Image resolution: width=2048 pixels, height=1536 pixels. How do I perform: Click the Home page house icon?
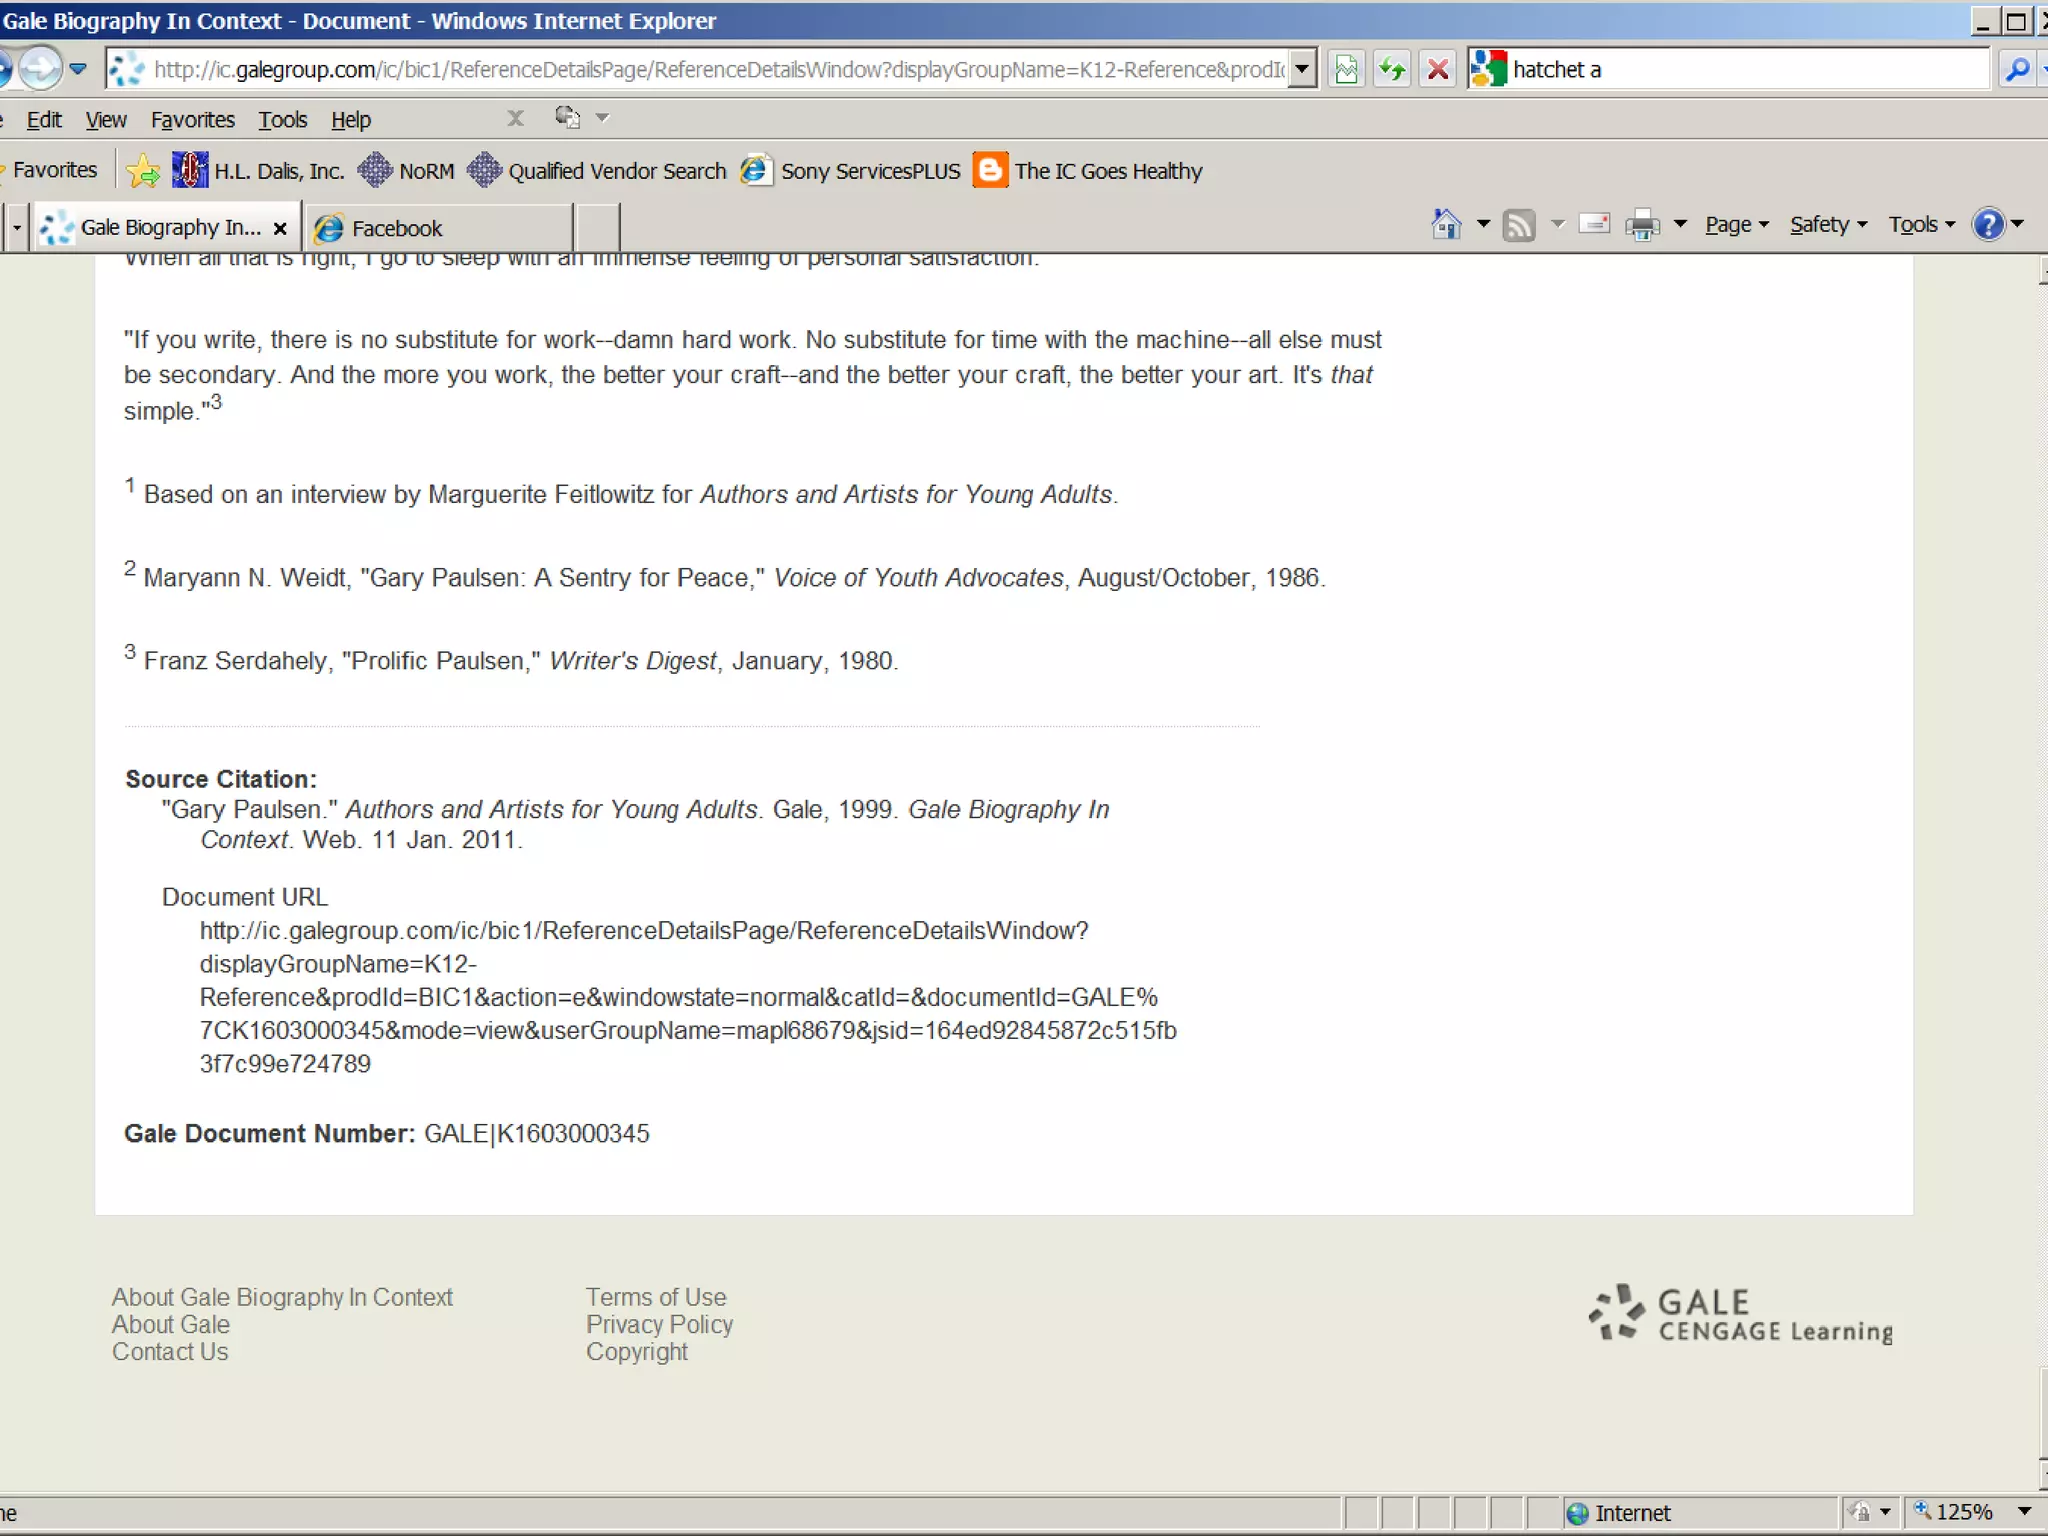point(1446,224)
